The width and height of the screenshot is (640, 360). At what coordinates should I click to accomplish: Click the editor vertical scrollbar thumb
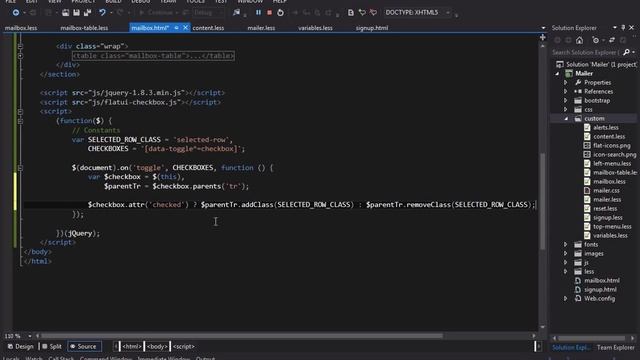pos(542,201)
